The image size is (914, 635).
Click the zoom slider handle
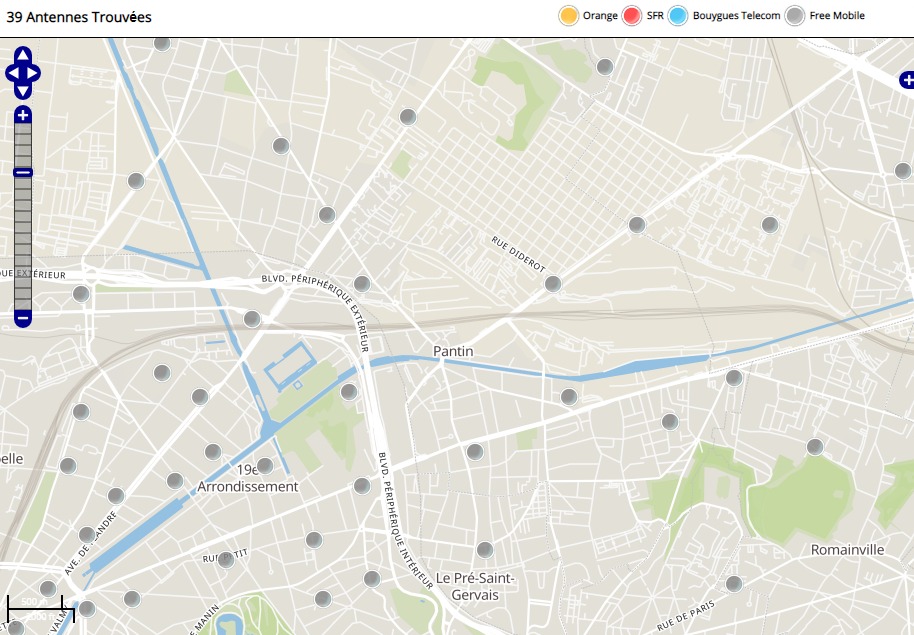click(x=23, y=173)
